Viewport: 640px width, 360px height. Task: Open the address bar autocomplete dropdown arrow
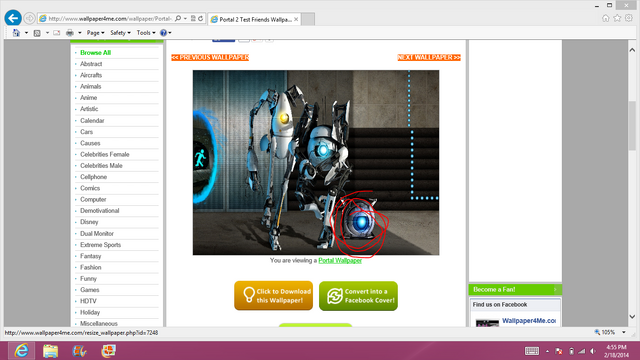pos(185,19)
